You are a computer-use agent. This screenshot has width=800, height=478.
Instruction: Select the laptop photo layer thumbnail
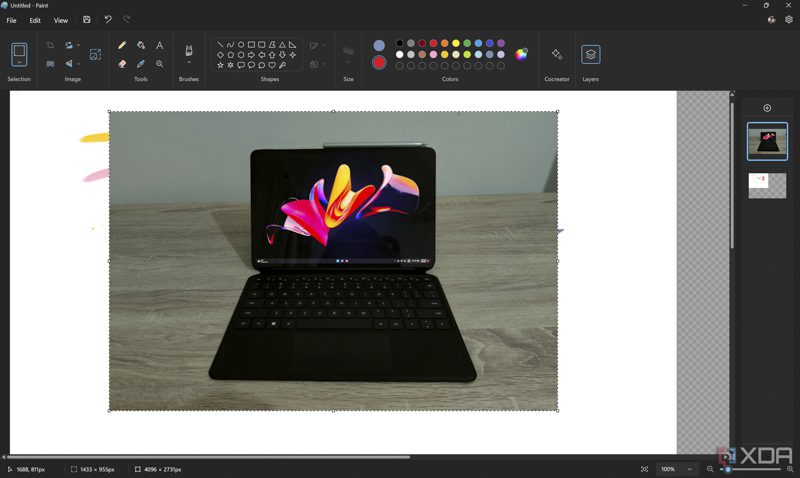point(767,141)
